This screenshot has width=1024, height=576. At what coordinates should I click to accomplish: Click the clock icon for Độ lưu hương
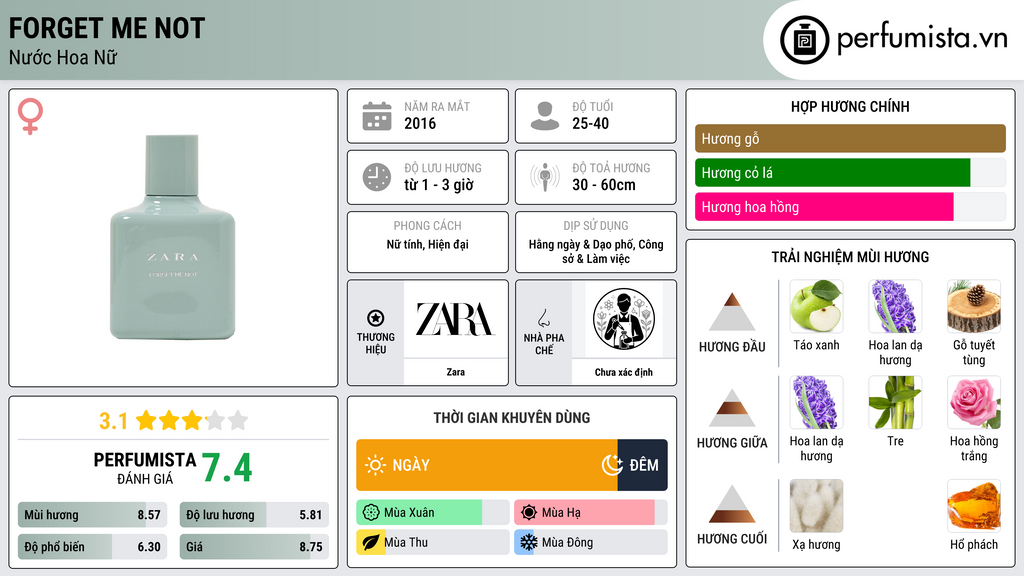(x=377, y=177)
